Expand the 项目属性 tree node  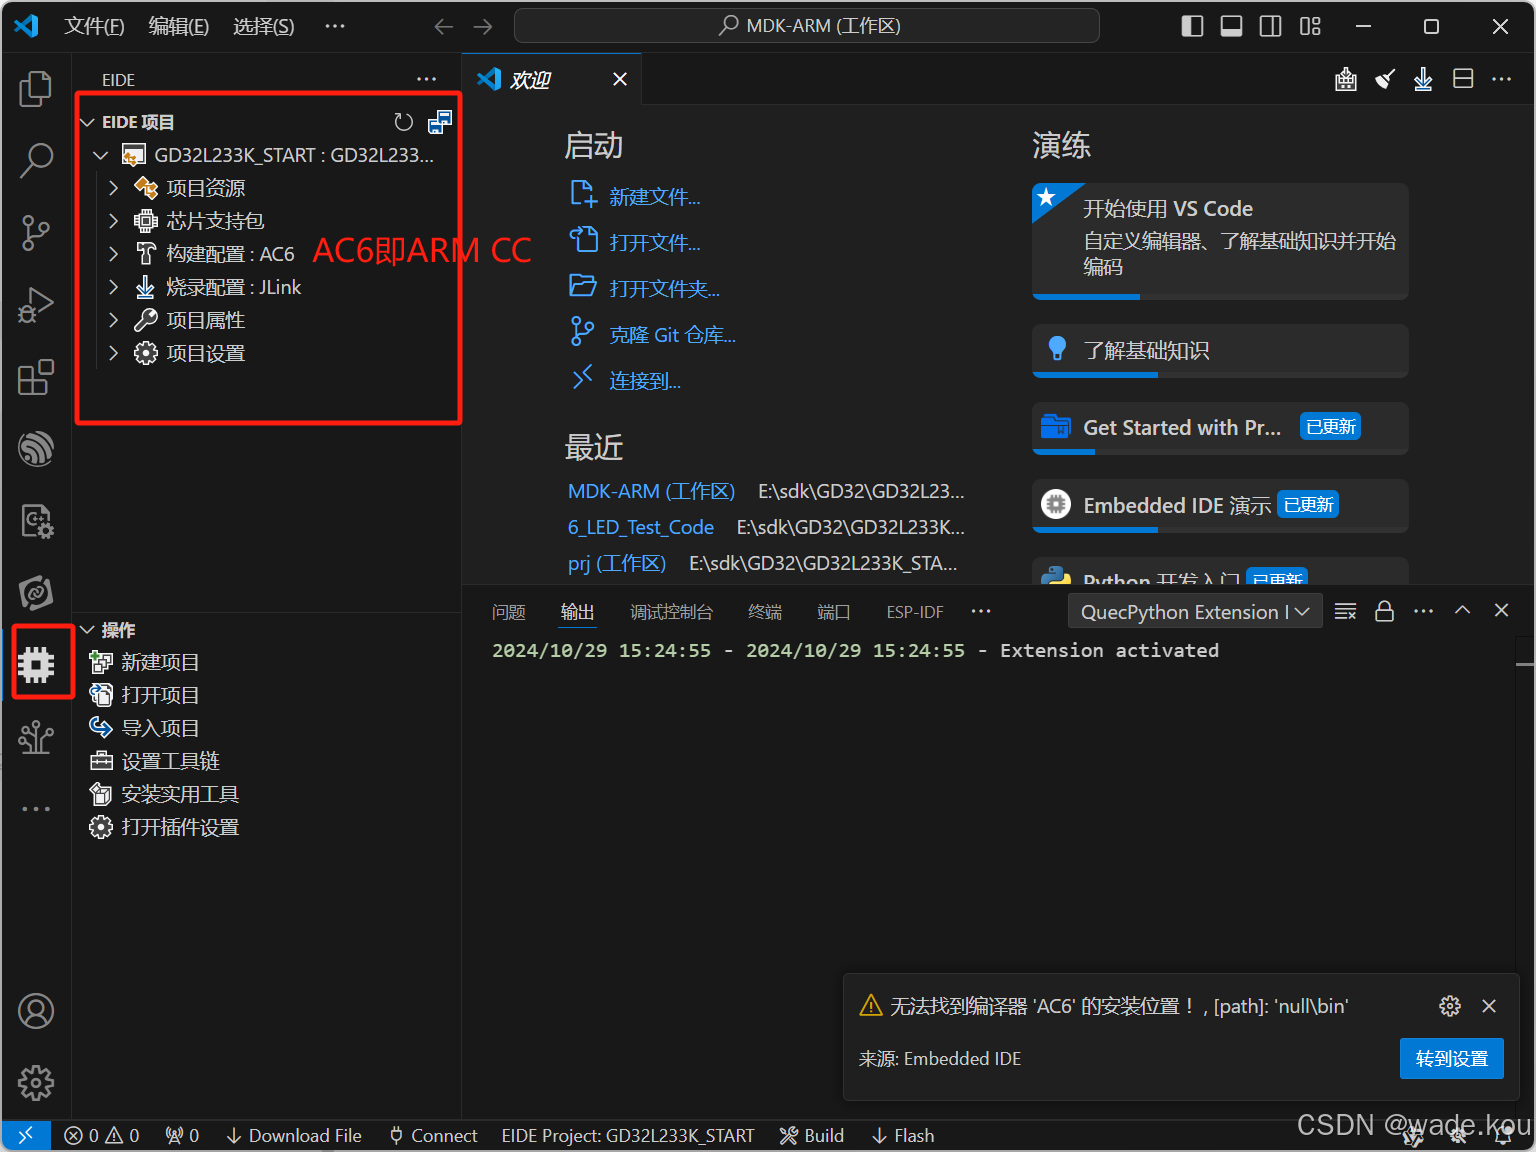113,320
